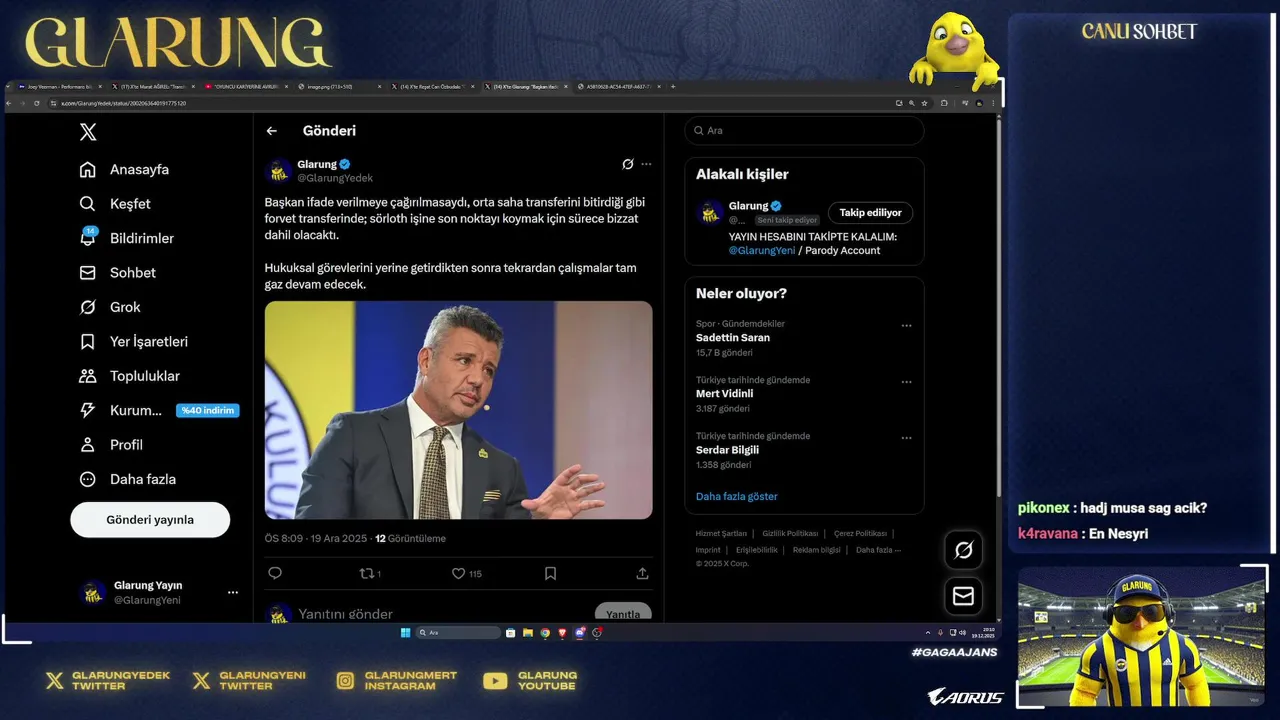Image resolution: width=1280 pixels, height=720 pixels.
Task: Open Topluluklar communities
Action: coord(129,376)
